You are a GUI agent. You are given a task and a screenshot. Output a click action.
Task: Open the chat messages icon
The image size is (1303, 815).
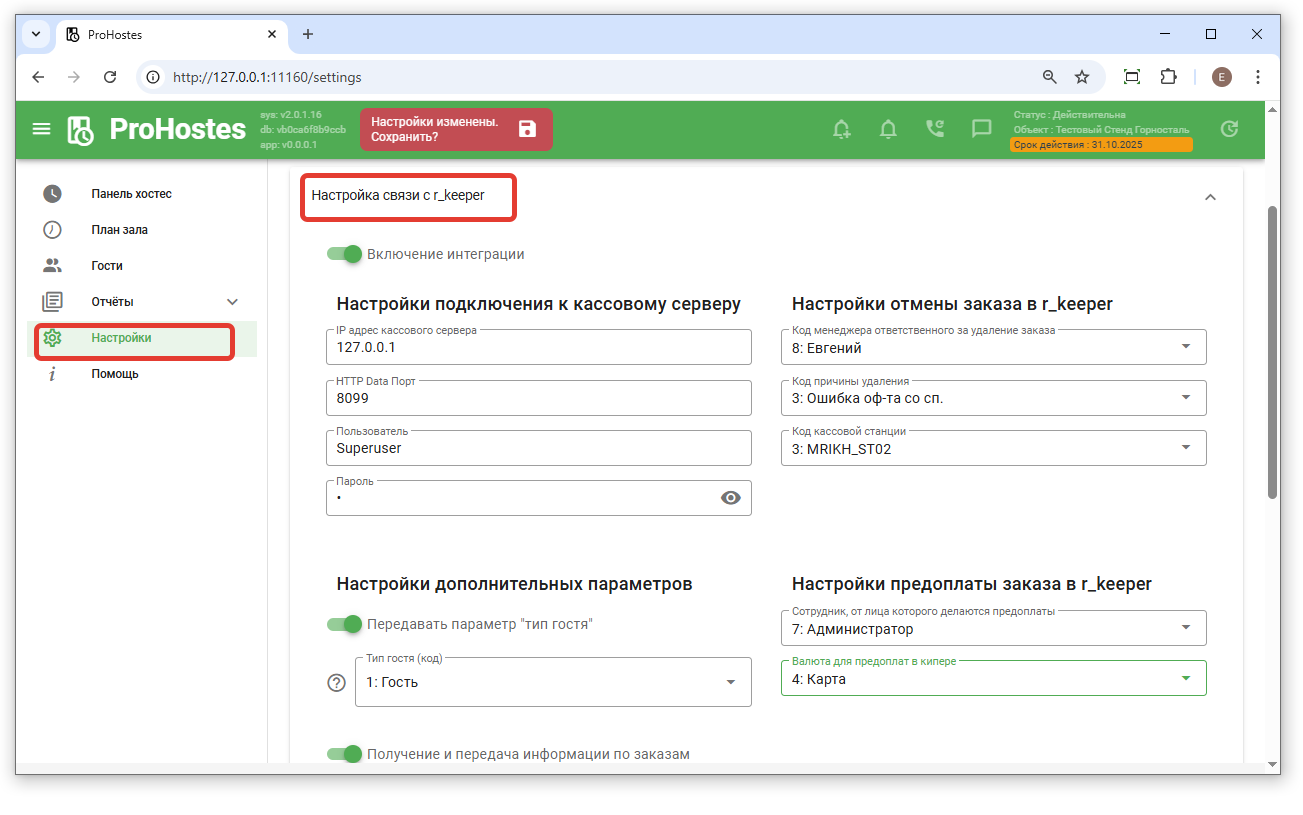pos(981,129)
